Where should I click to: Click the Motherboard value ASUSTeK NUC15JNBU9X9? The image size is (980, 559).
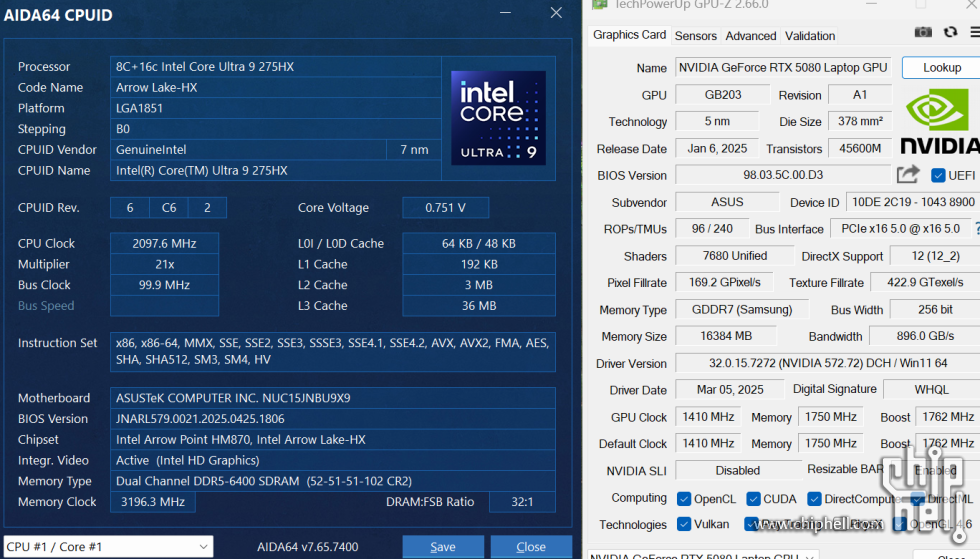tap(332, 398)
